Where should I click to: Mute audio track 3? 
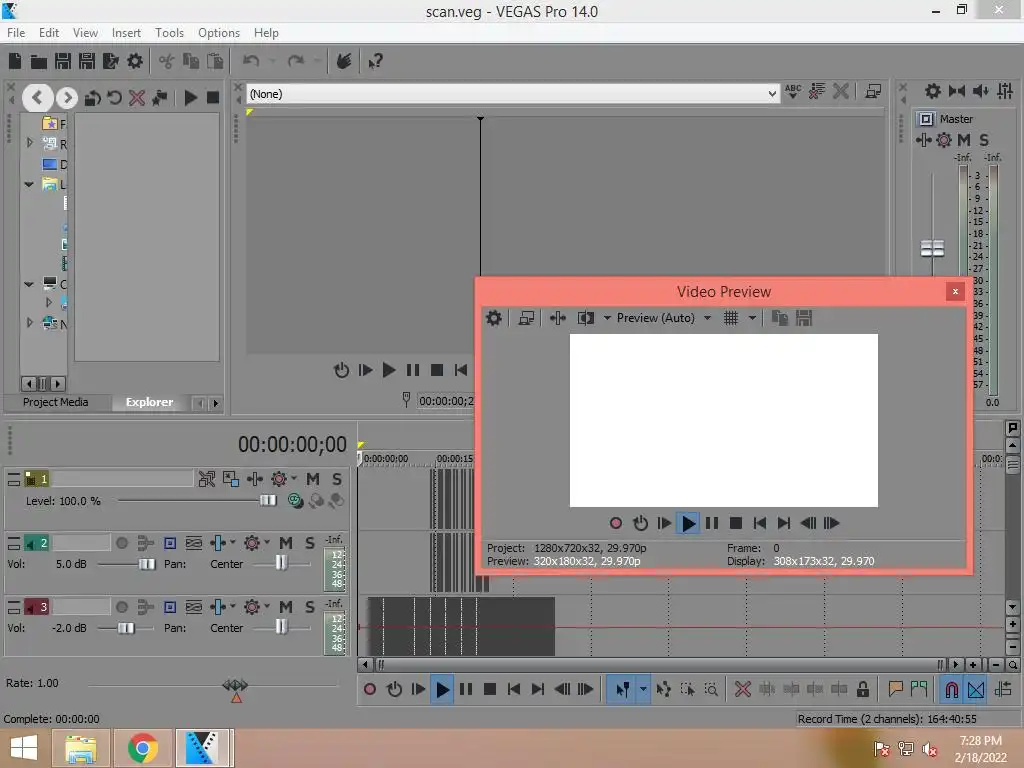(285, 607)
